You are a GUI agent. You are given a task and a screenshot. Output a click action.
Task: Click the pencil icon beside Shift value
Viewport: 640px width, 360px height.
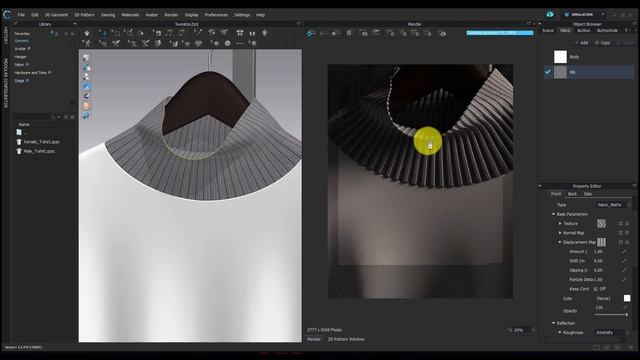[624, 261]
